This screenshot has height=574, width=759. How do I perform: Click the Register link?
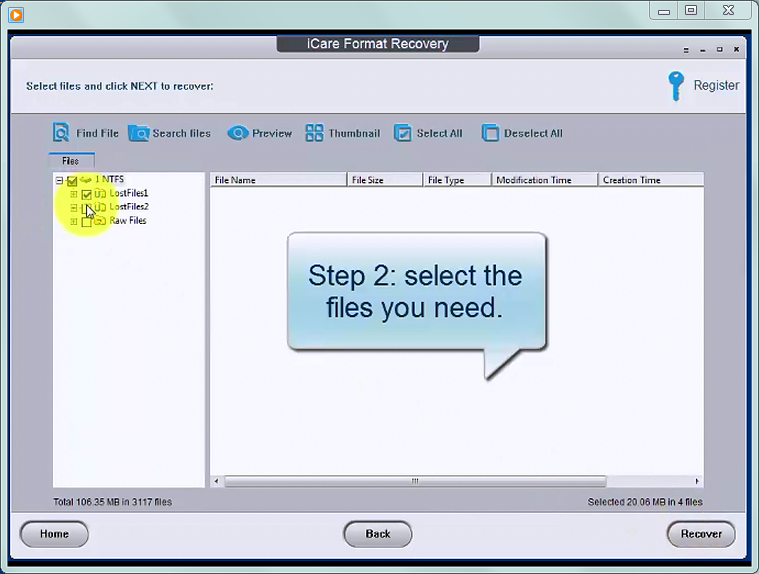(716, 86)
